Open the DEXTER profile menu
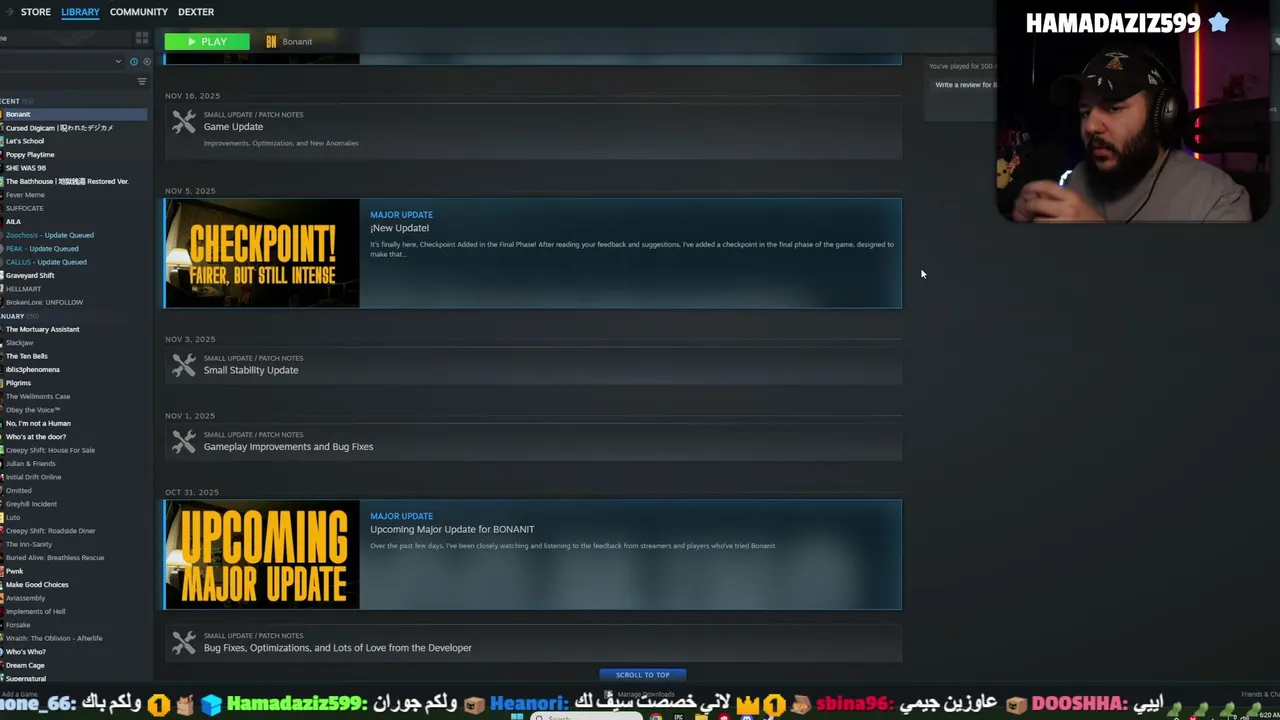The height and width of the screenshot is (720, 1280). pos(196,12)
